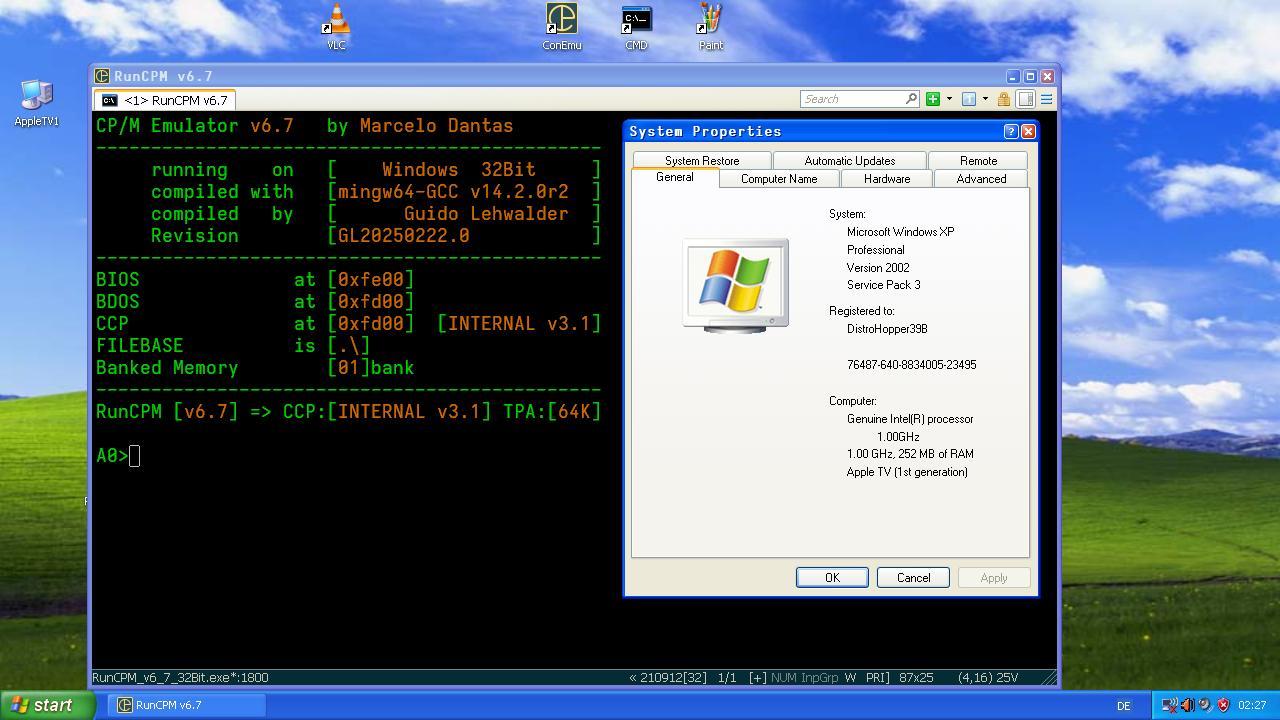
Task: Click the ConEmu search magnifier icon
Action: 911,99
